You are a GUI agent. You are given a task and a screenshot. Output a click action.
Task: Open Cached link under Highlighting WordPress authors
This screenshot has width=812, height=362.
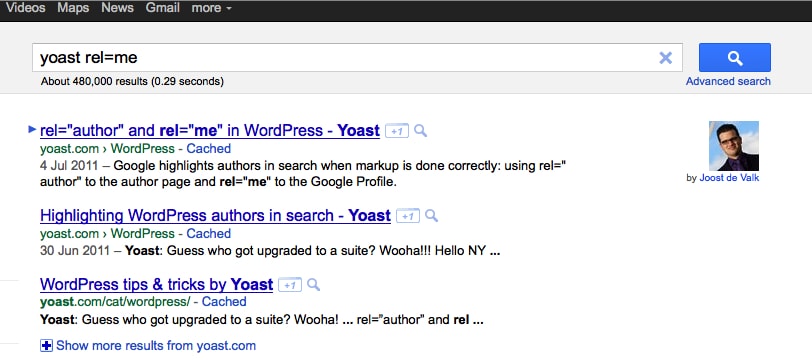pos(209,234)
